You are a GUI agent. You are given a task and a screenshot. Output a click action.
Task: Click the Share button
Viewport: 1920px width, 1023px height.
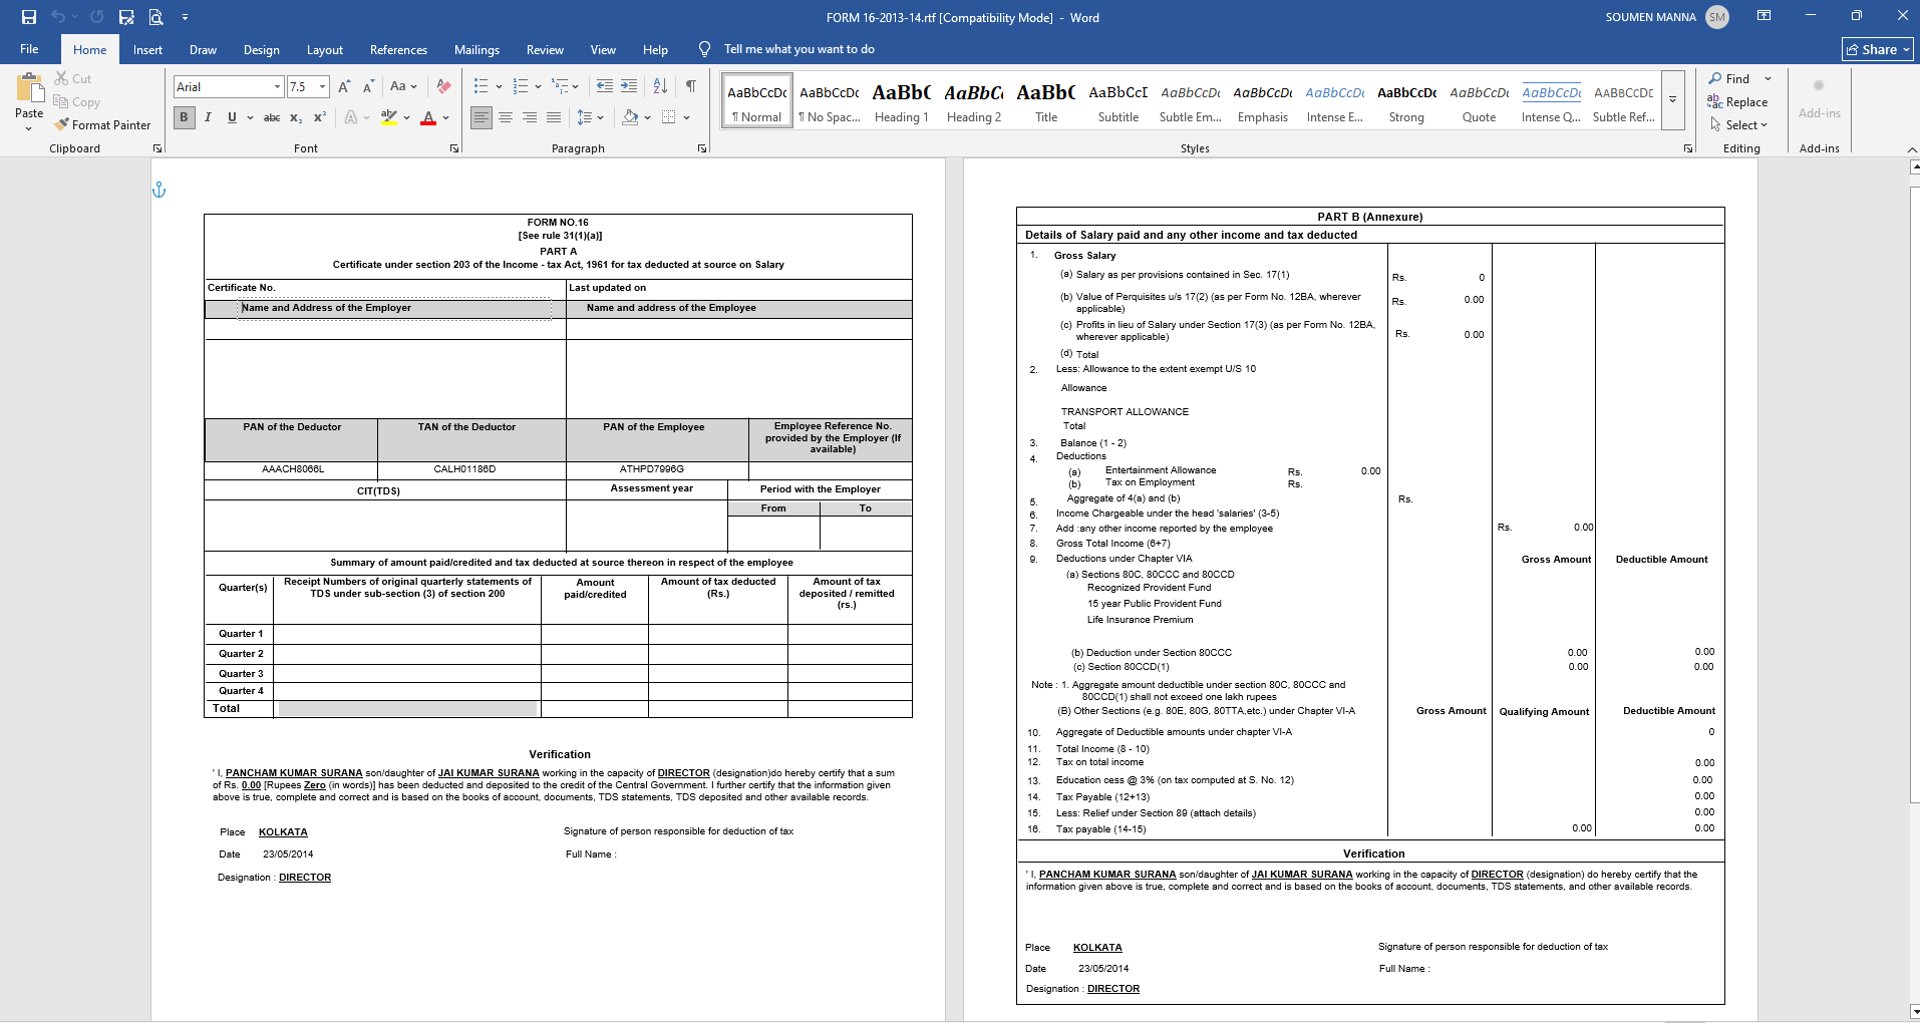(1877, 49)
